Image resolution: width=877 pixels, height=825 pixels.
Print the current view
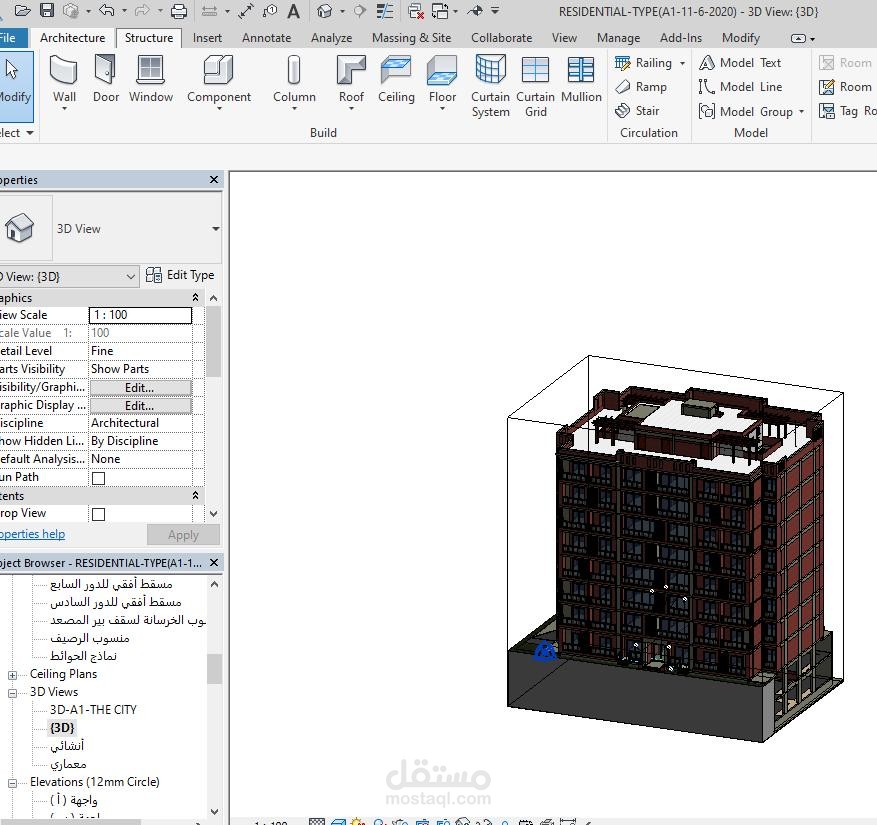click(178, 11)
